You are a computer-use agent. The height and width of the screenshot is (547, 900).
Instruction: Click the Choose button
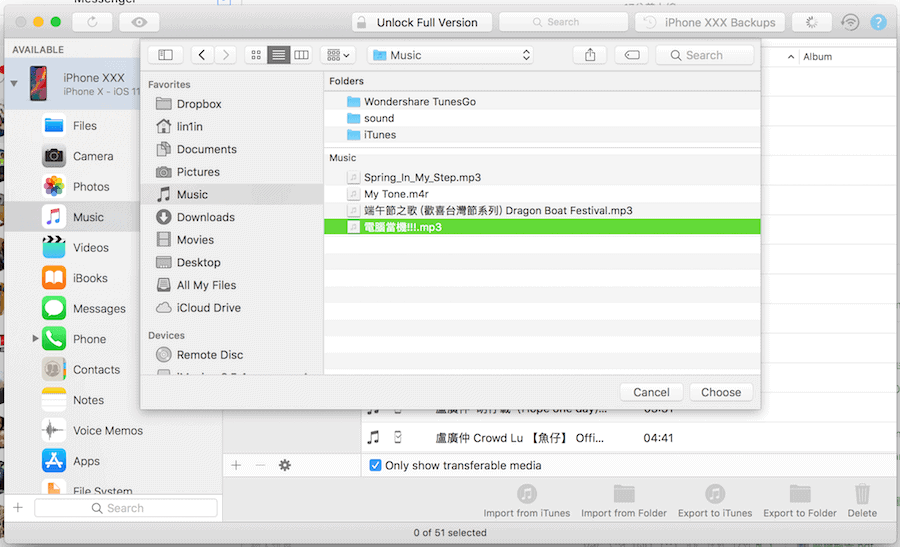(721, 392)
